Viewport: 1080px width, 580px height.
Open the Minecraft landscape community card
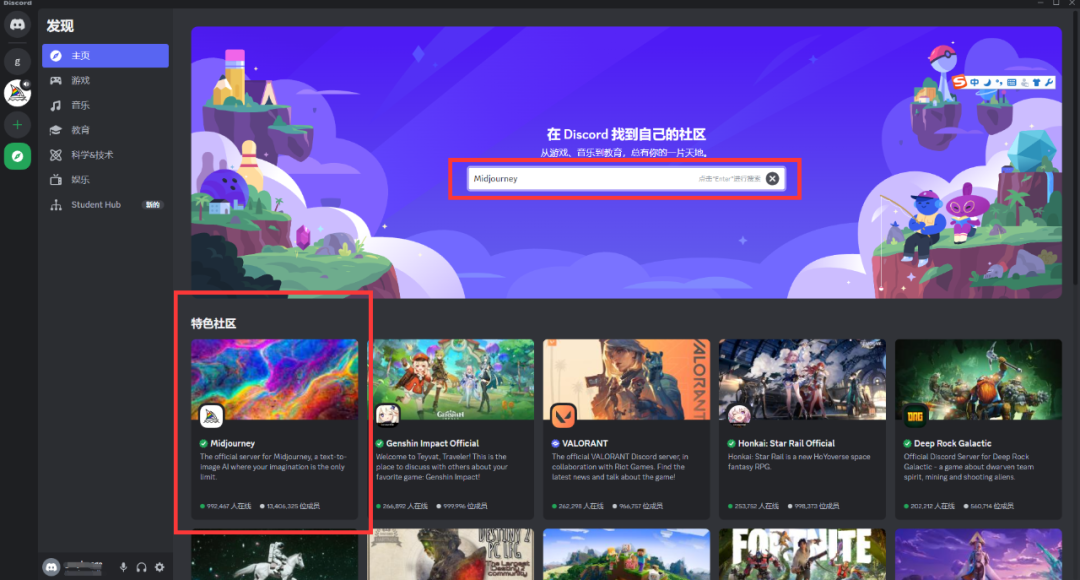(x=626, y=555)
